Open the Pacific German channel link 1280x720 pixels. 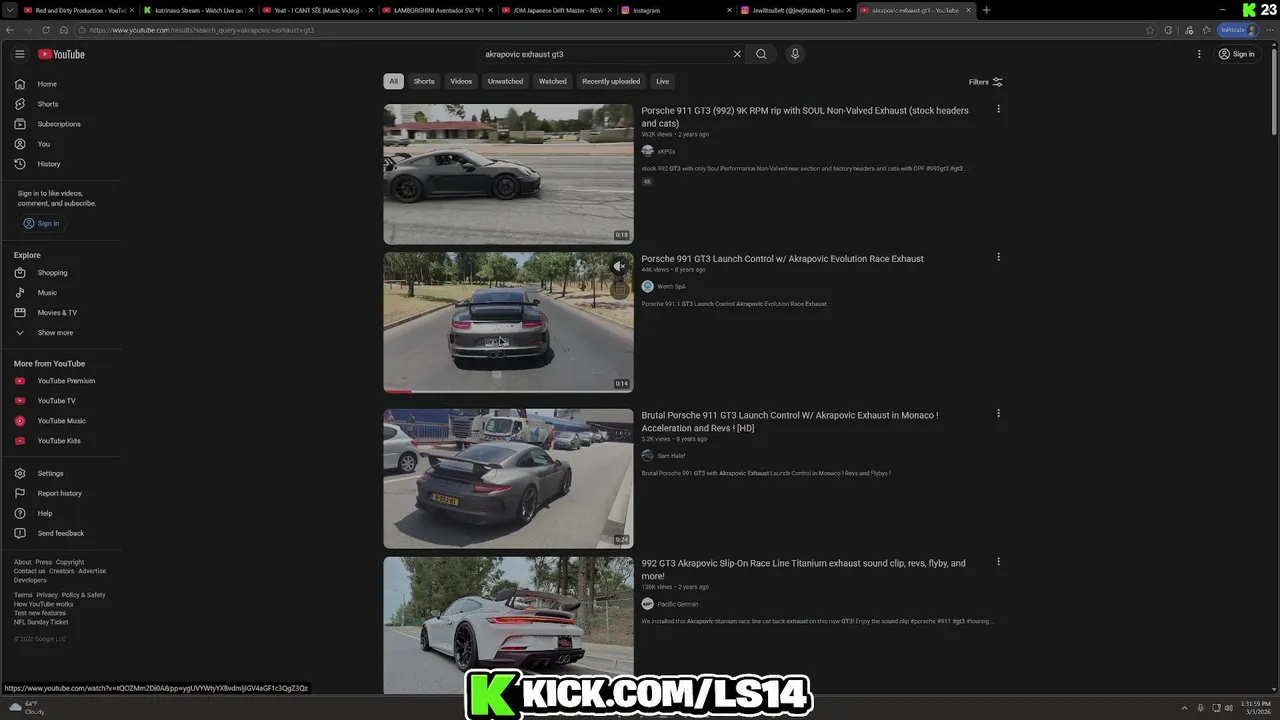[x=677, y=604]
